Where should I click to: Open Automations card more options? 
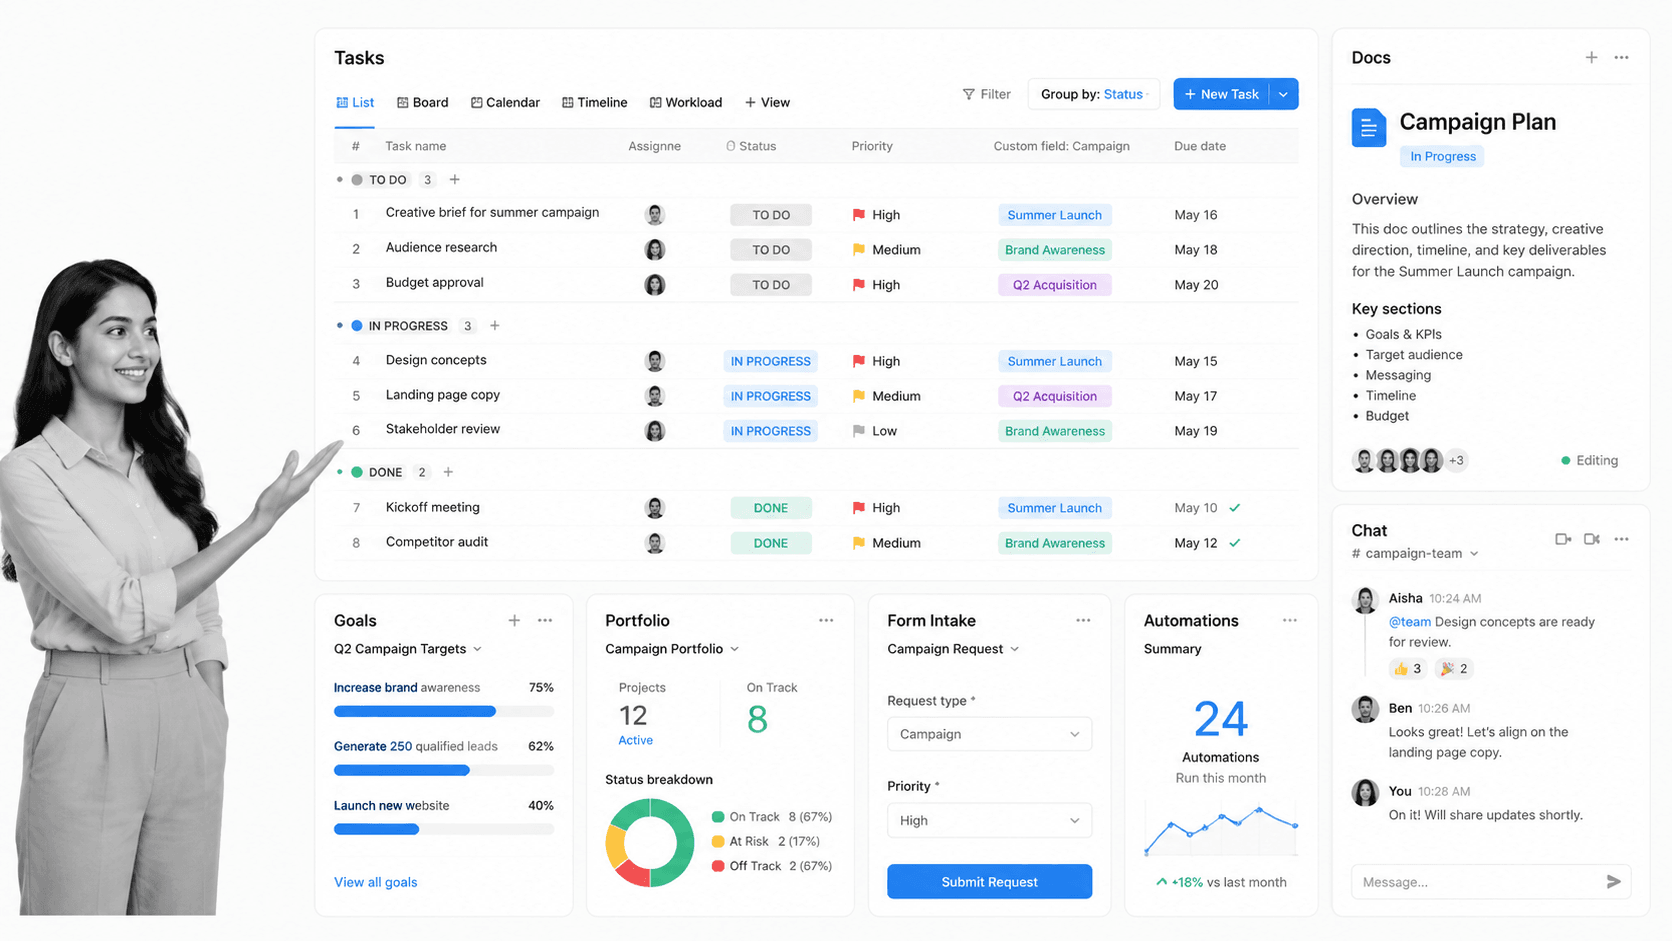pos(1290,620)
